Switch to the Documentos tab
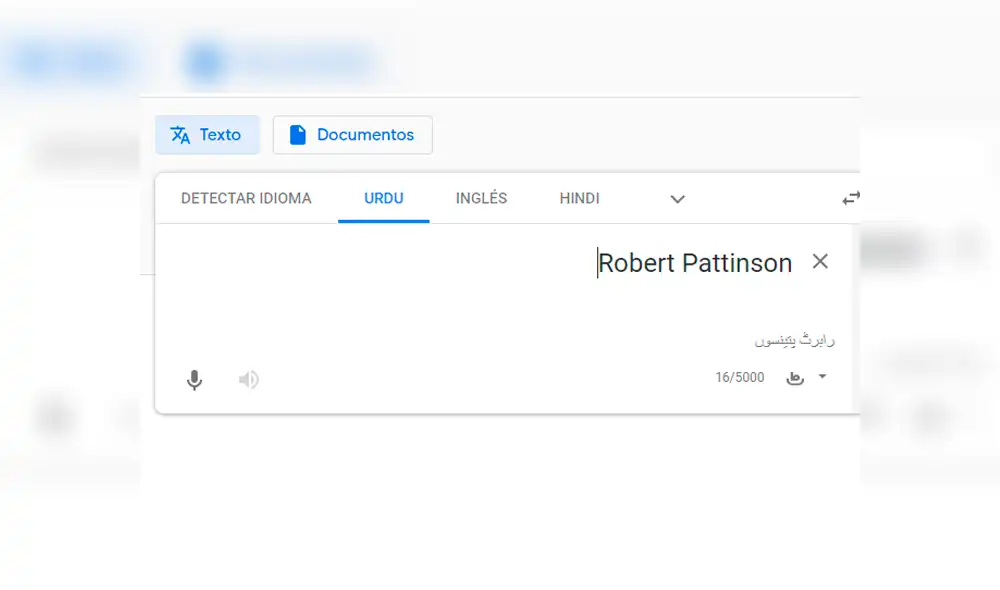Image resolution: width=1000 pixels, height=590 pixels. pos(352,134)
